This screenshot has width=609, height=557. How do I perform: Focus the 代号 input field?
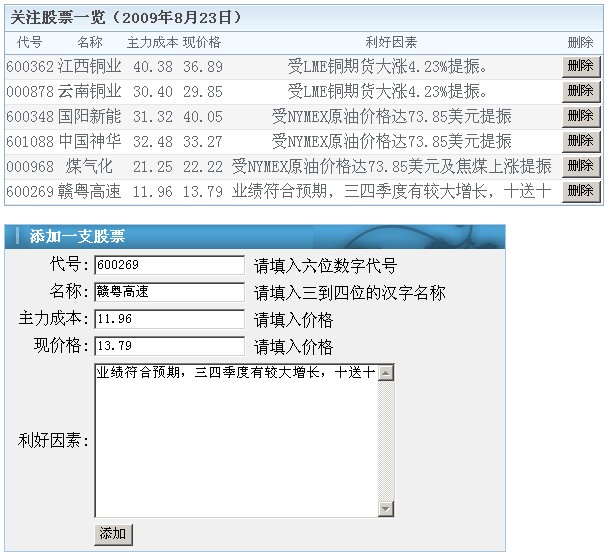[169, 265]
